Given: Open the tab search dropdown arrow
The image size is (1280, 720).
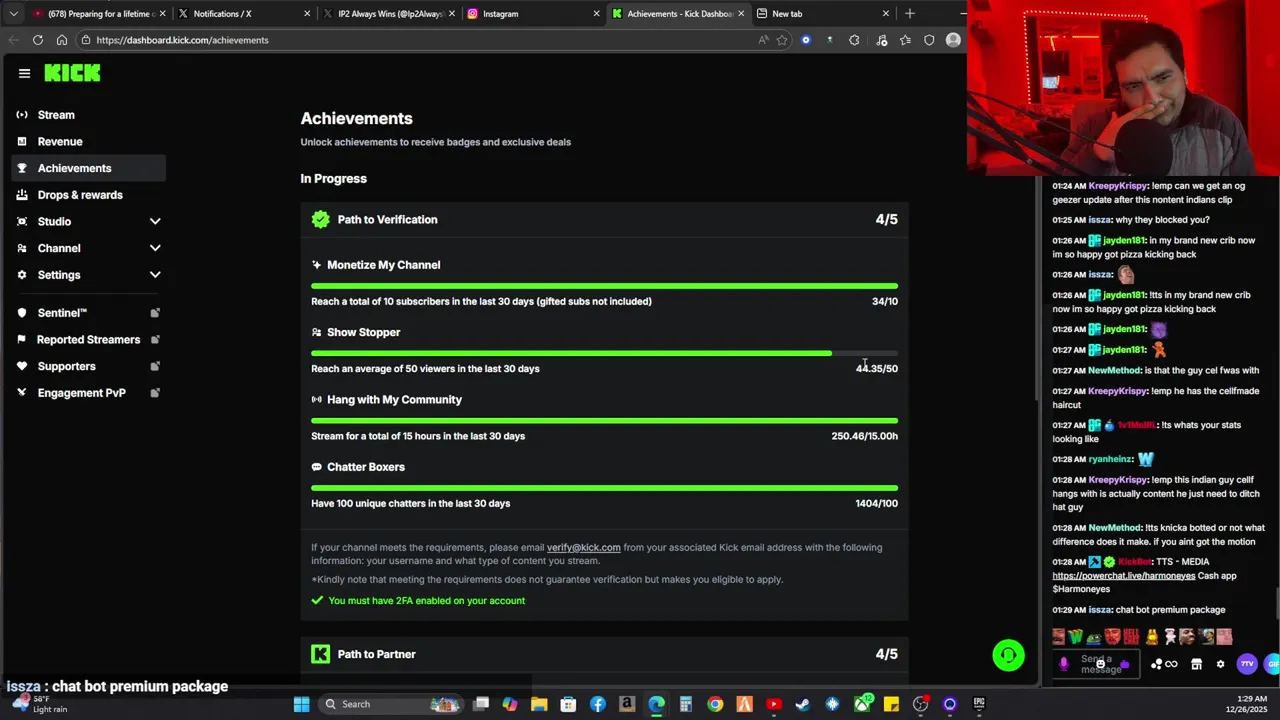Looking at the screenshot, I should 13,14.
